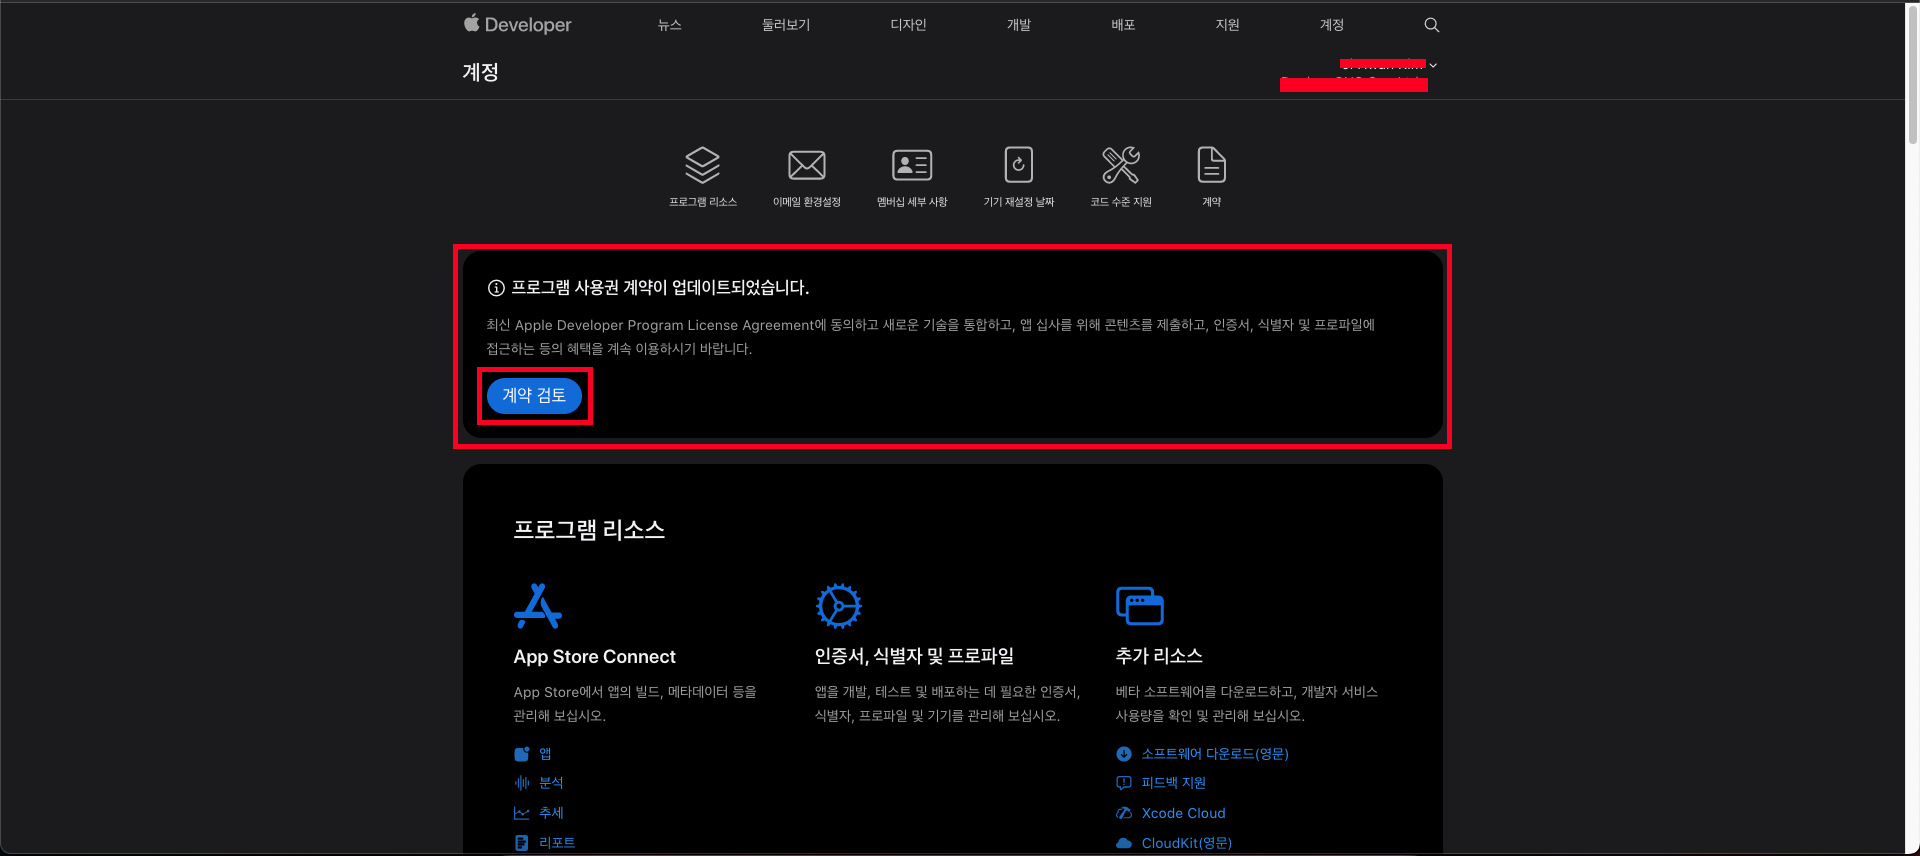Click the 앱 link icon
This screenshot has width=1920, height=856.
pos(521,754)
